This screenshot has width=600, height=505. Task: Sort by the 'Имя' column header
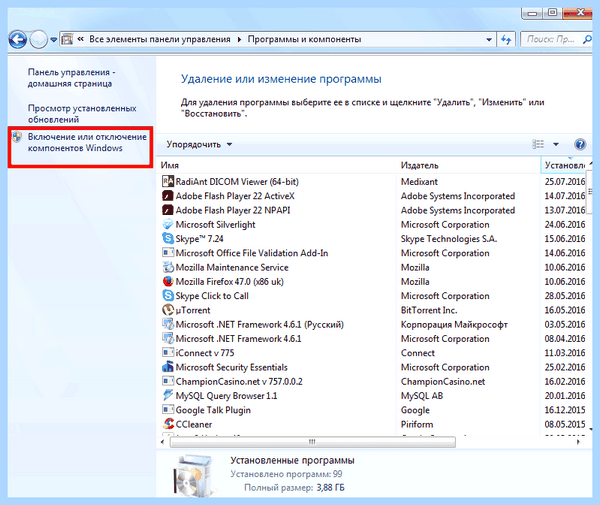coord(277,165)
